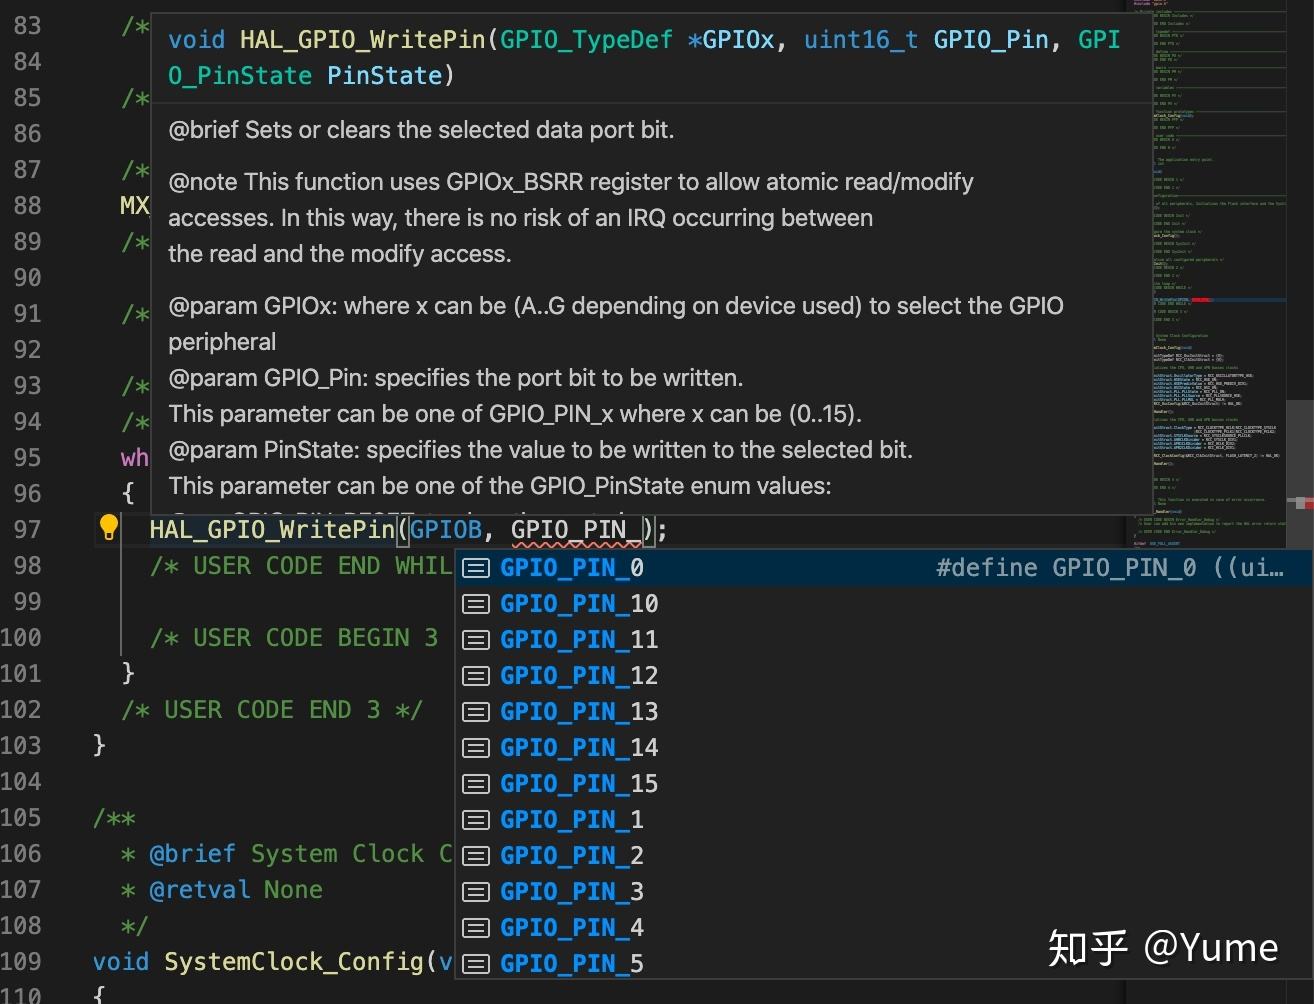The width and height of the screenshot is (1314, 1004).
Task: Click the #define GPIO_PIN_0 detail text
Action: pos(1110,568)
